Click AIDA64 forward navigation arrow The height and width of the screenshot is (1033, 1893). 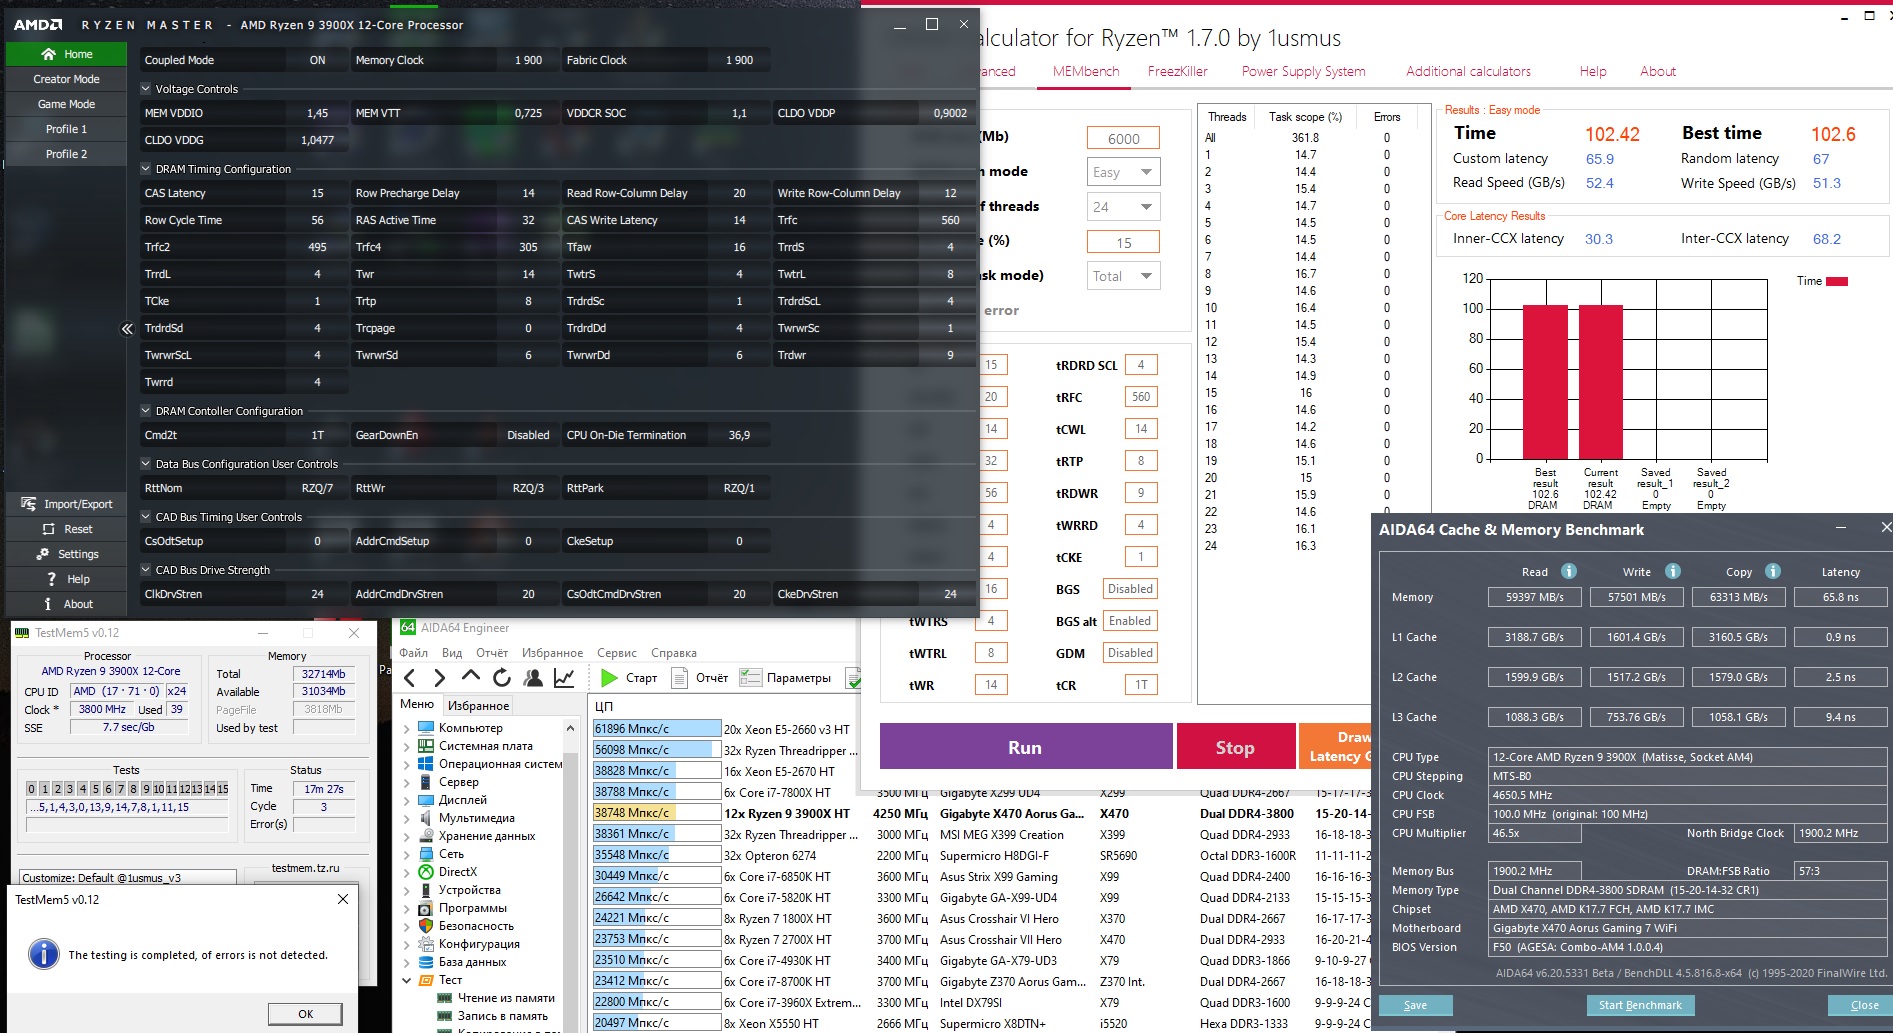coord(439,678)
